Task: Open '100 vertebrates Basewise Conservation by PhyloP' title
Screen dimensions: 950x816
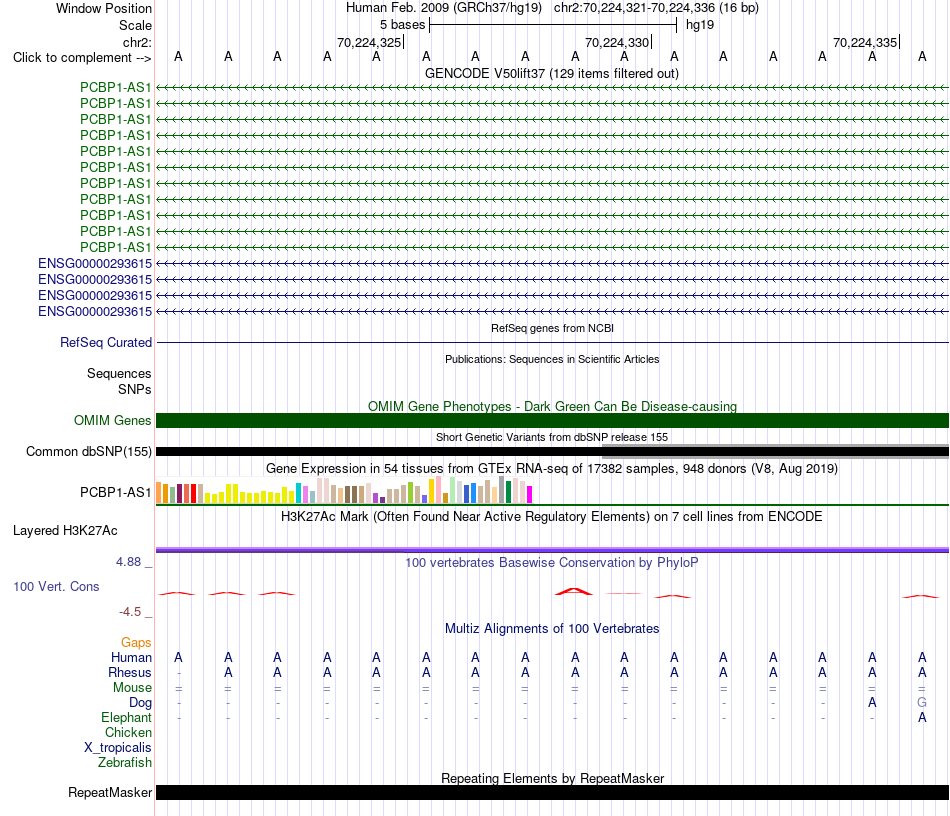Action: pos(552,563)
